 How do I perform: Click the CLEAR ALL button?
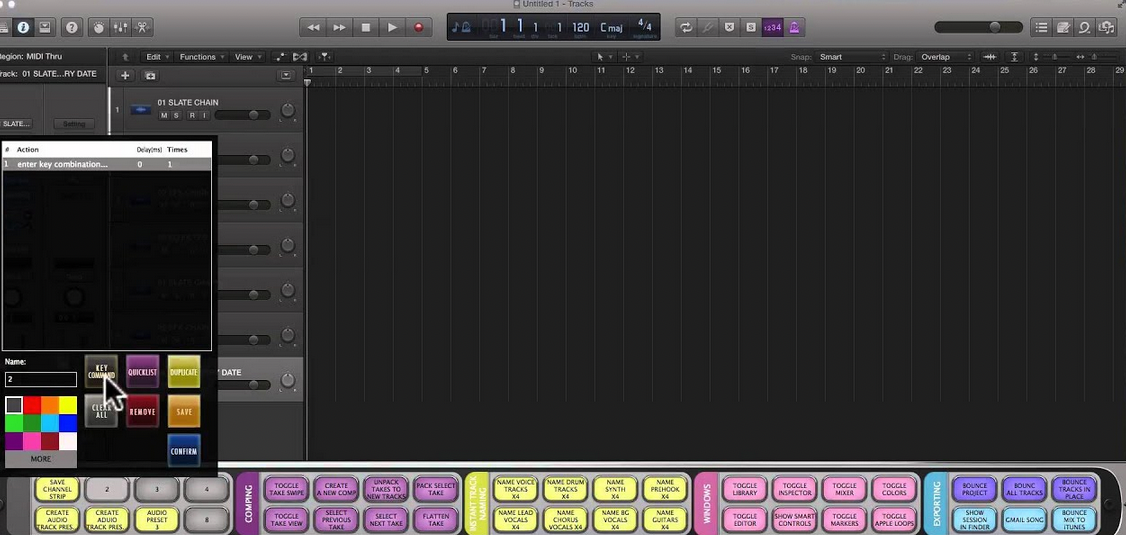[101, 411]
